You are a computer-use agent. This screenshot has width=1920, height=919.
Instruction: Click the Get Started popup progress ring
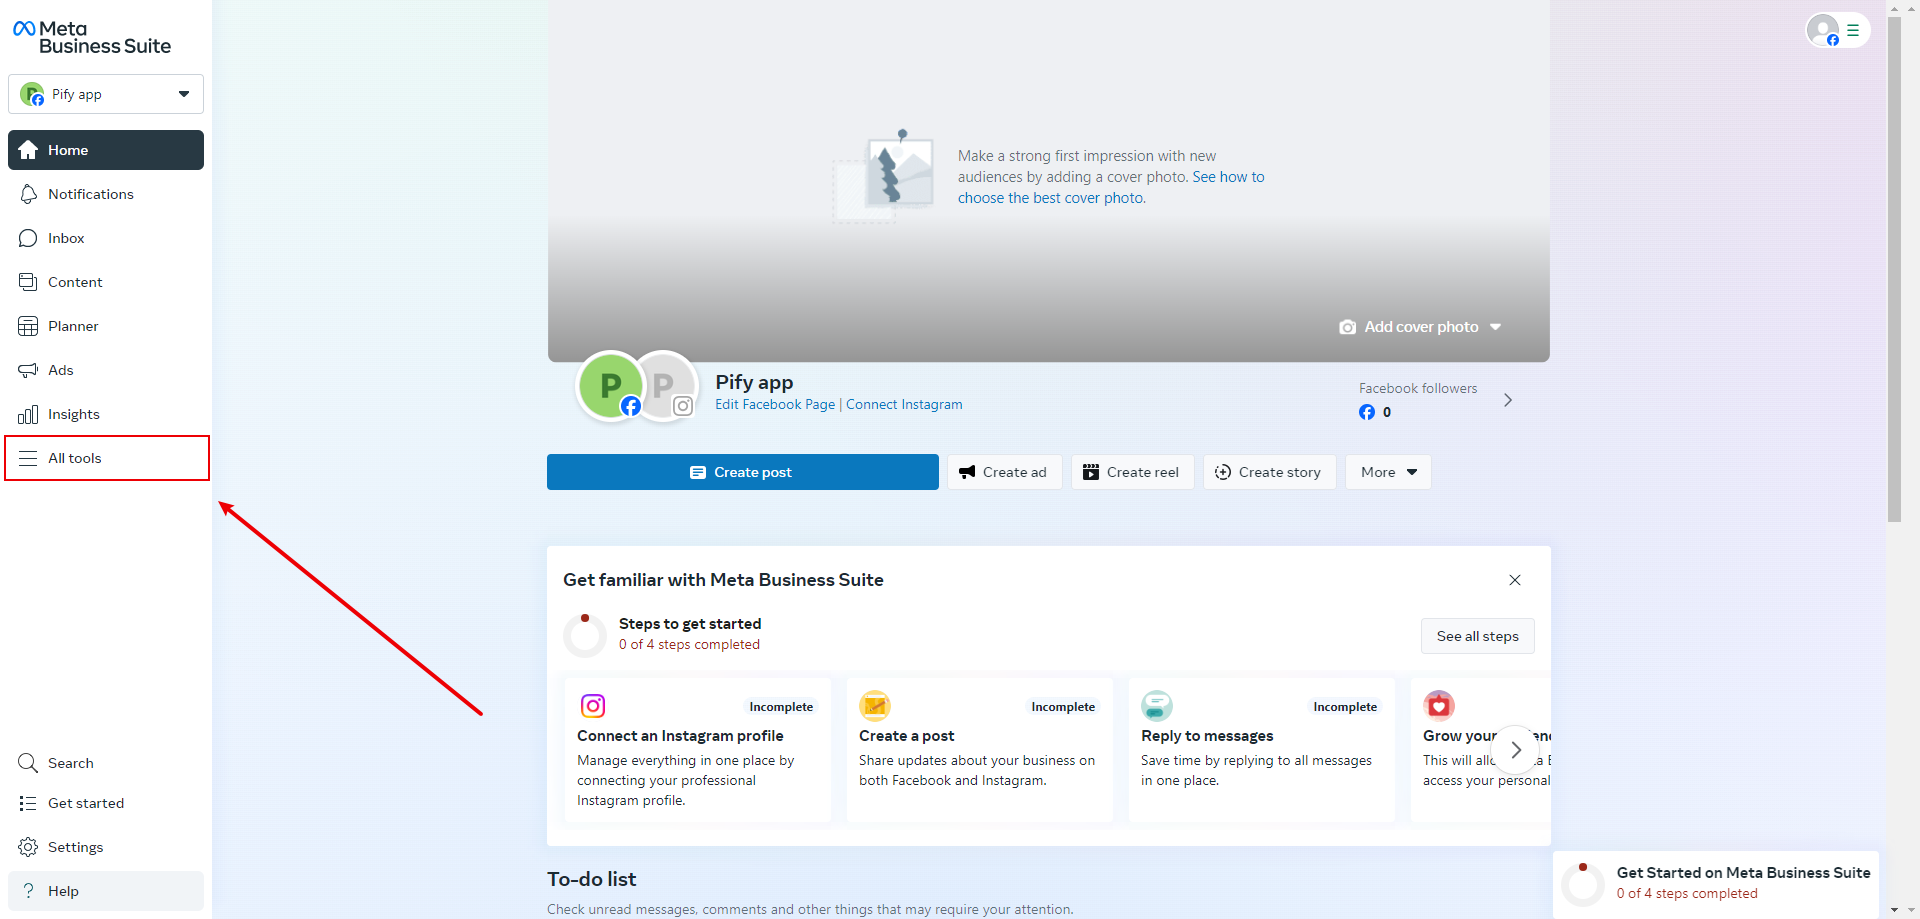pos(1583,883)
